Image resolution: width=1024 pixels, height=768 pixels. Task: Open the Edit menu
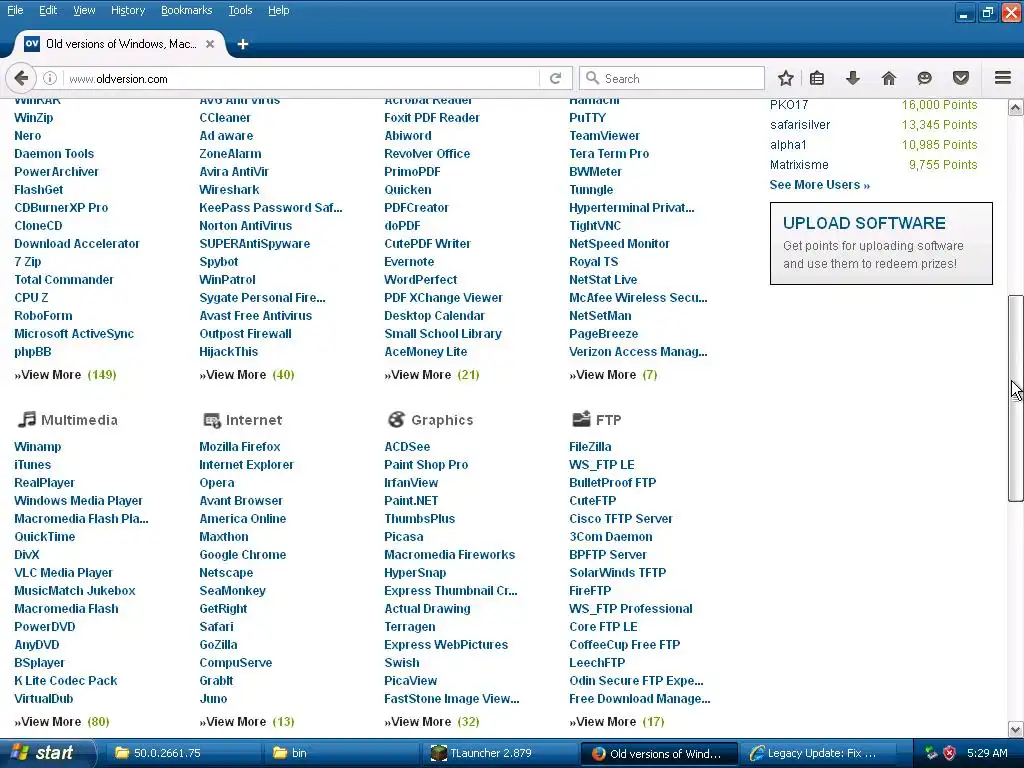48,10
